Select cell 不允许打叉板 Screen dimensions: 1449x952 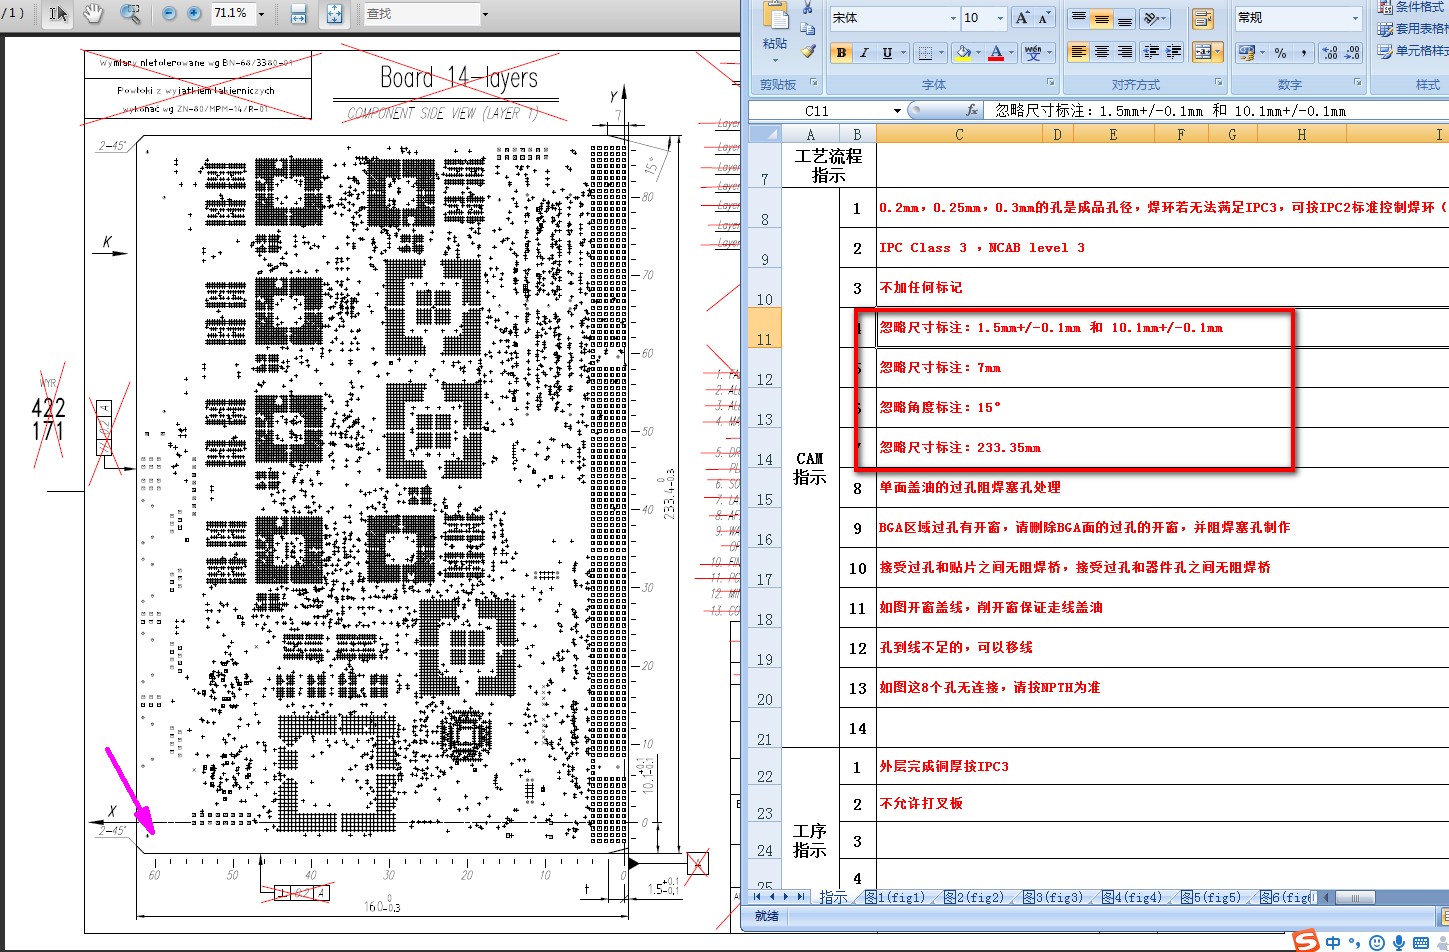(1162, 804)
